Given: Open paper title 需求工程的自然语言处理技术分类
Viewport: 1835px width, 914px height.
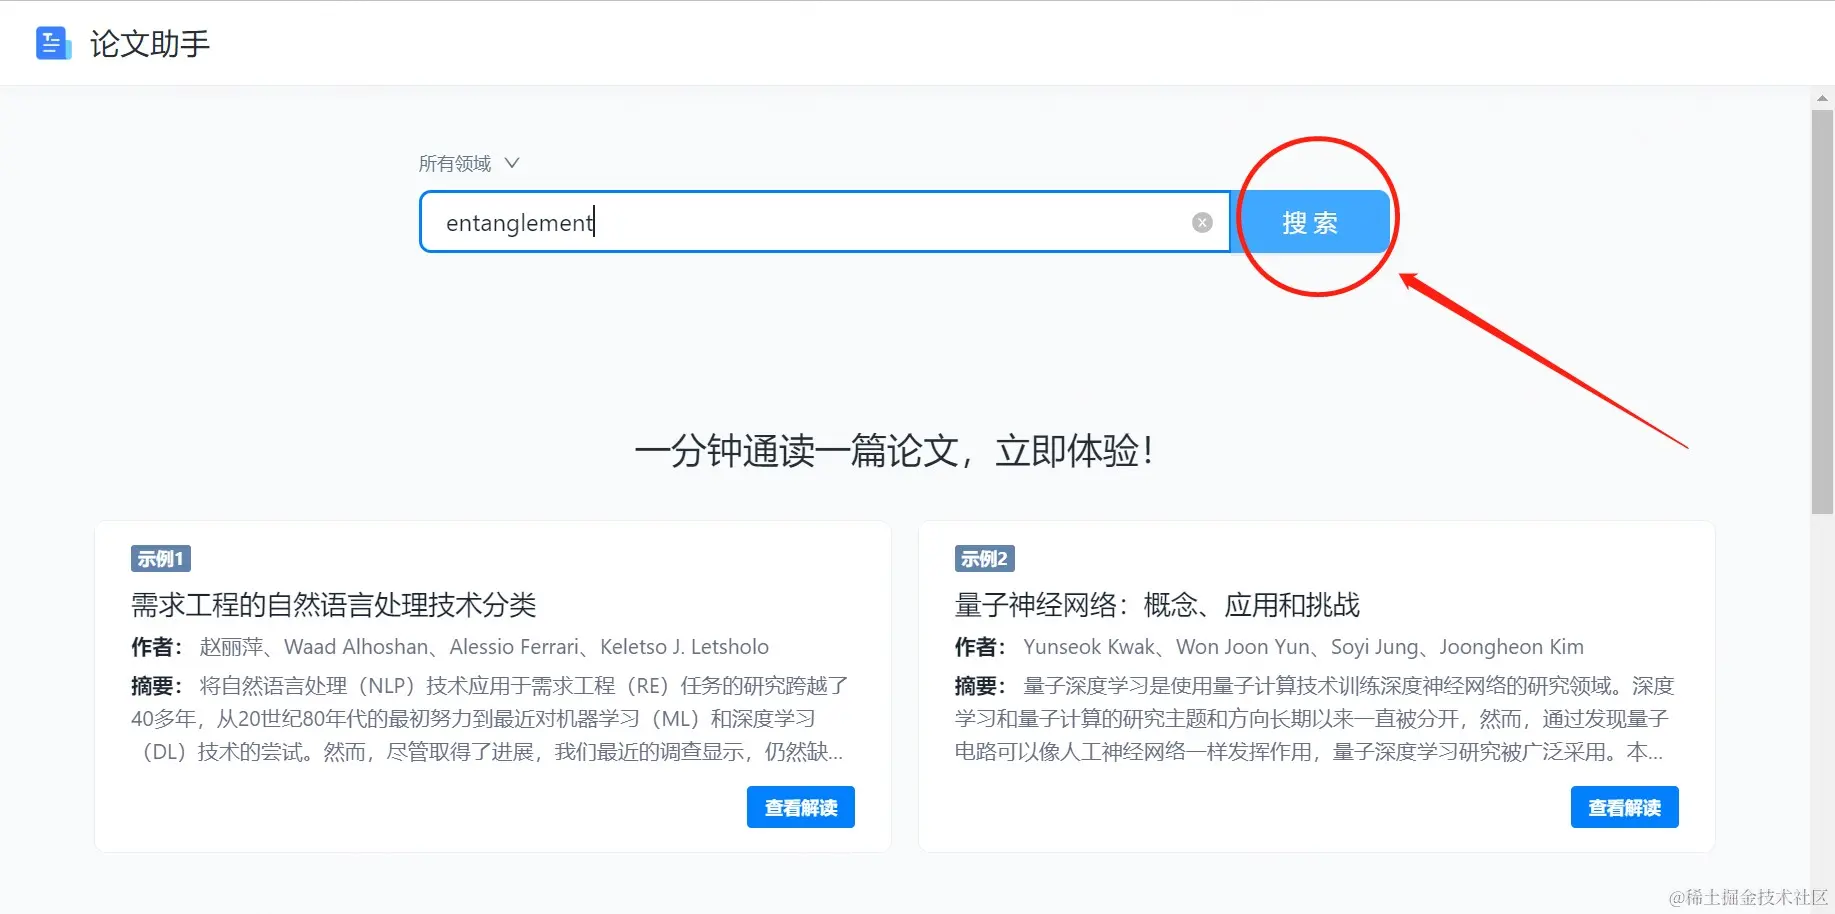Looking at the screenshot, I should [x=334, y=605].
